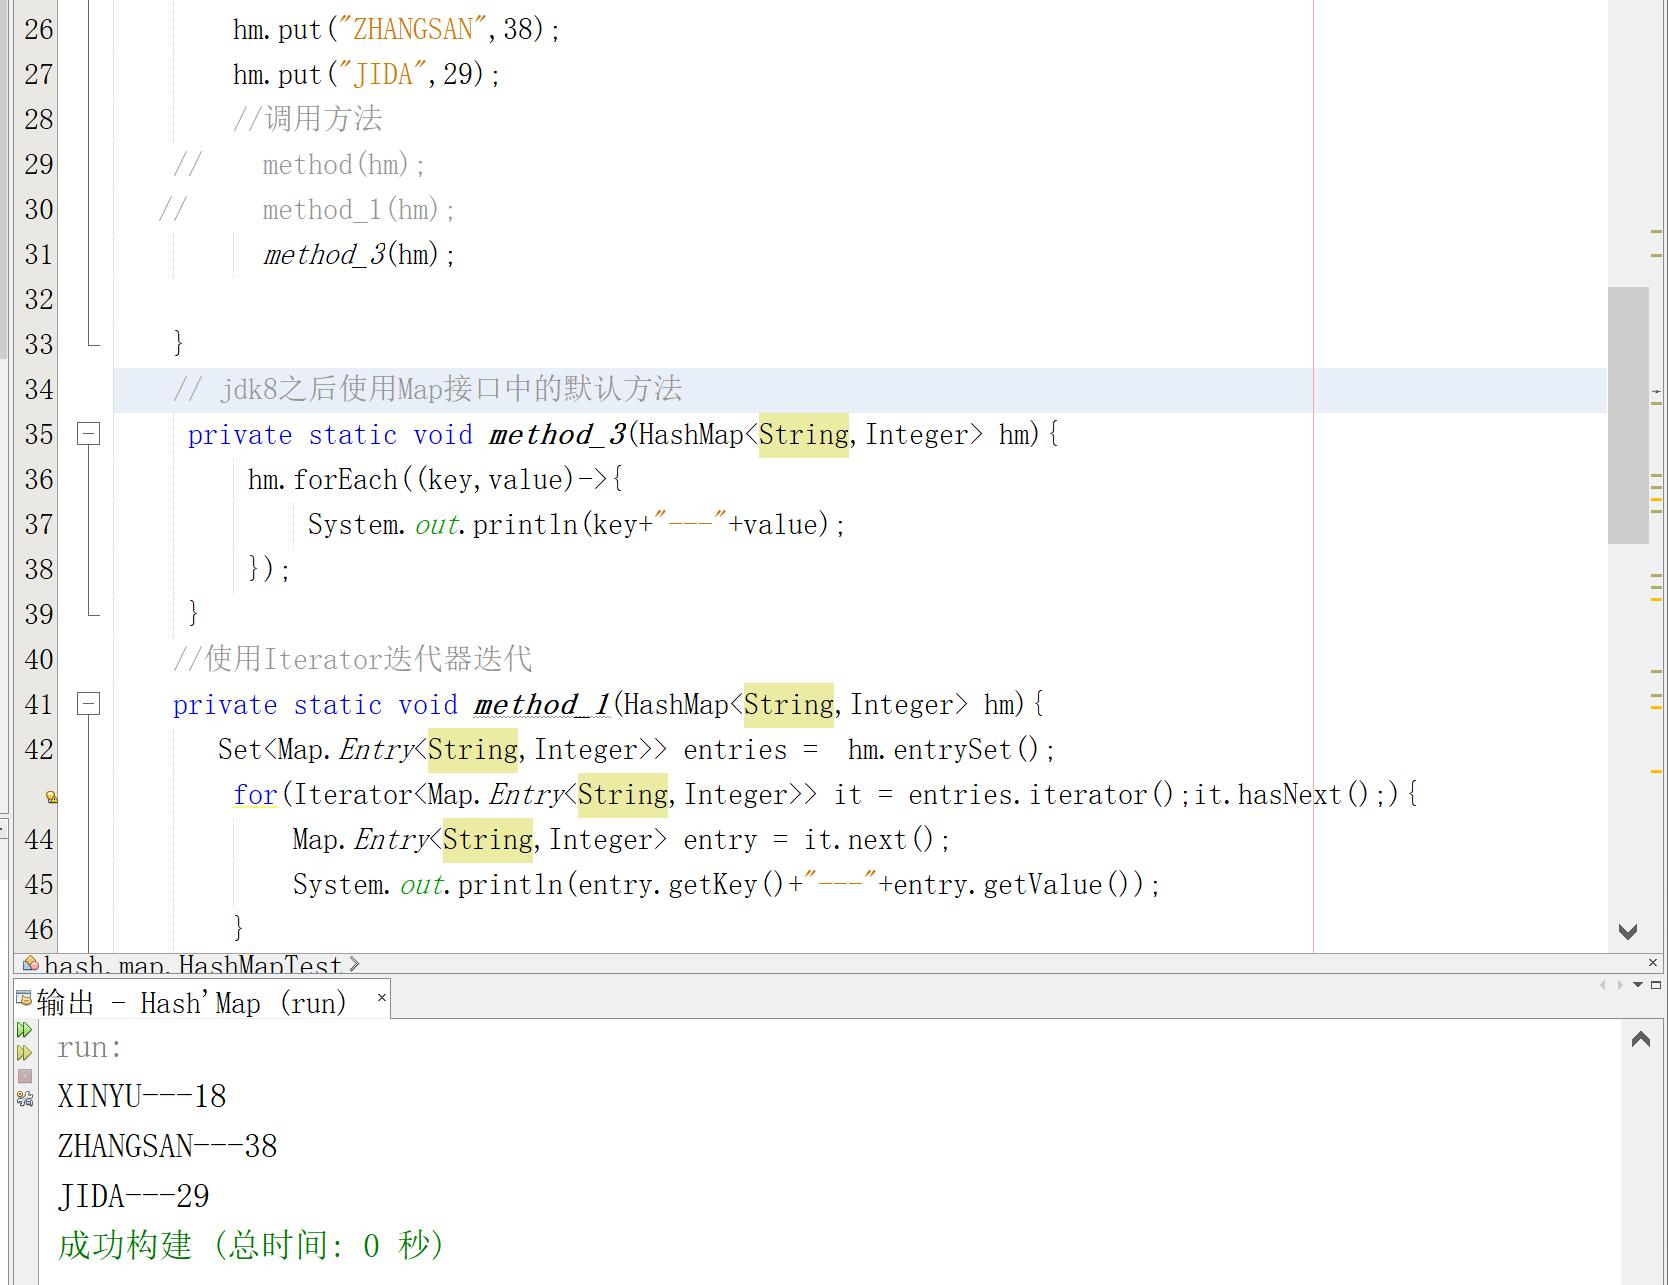Click the green 成功构建 status line
Image resolution: width=1668 pixels, height=1285 pixels.
[250, 1245]
